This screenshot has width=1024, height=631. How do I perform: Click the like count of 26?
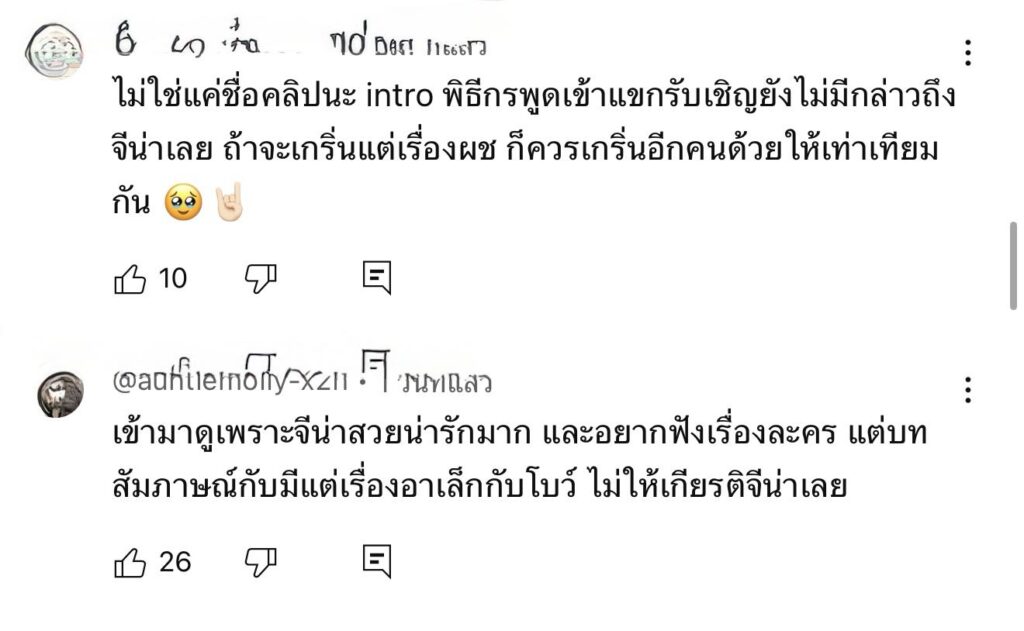coord(175,562)
